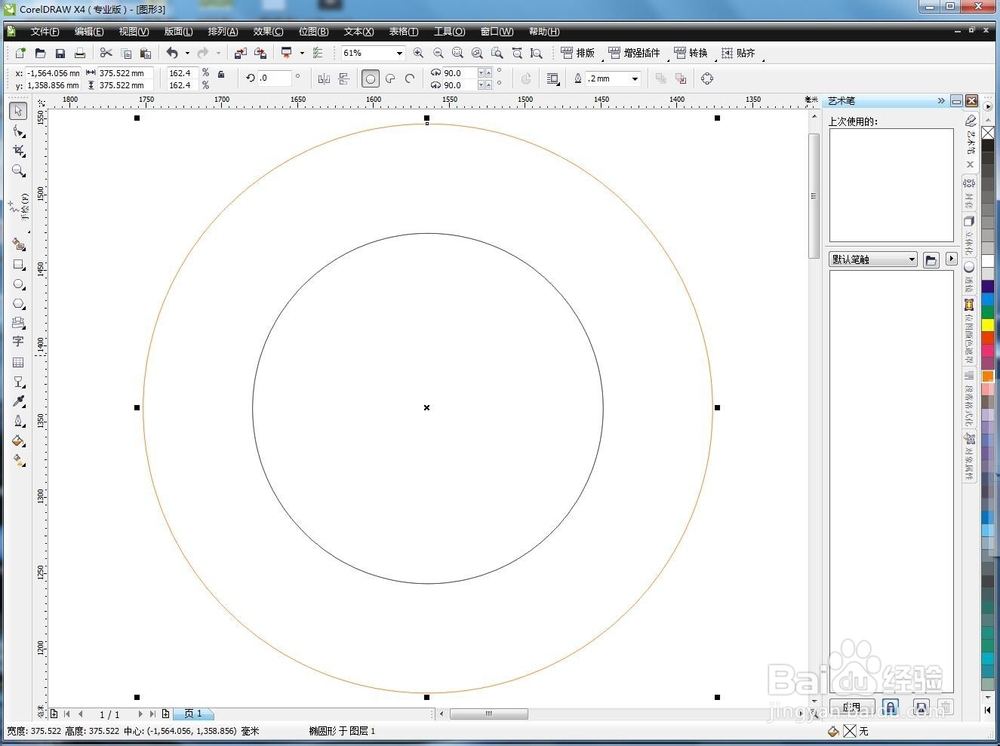Click the Wrap paragraph text icon
The height and width of the screenshot is (746, 1000).
coord(553,79)
